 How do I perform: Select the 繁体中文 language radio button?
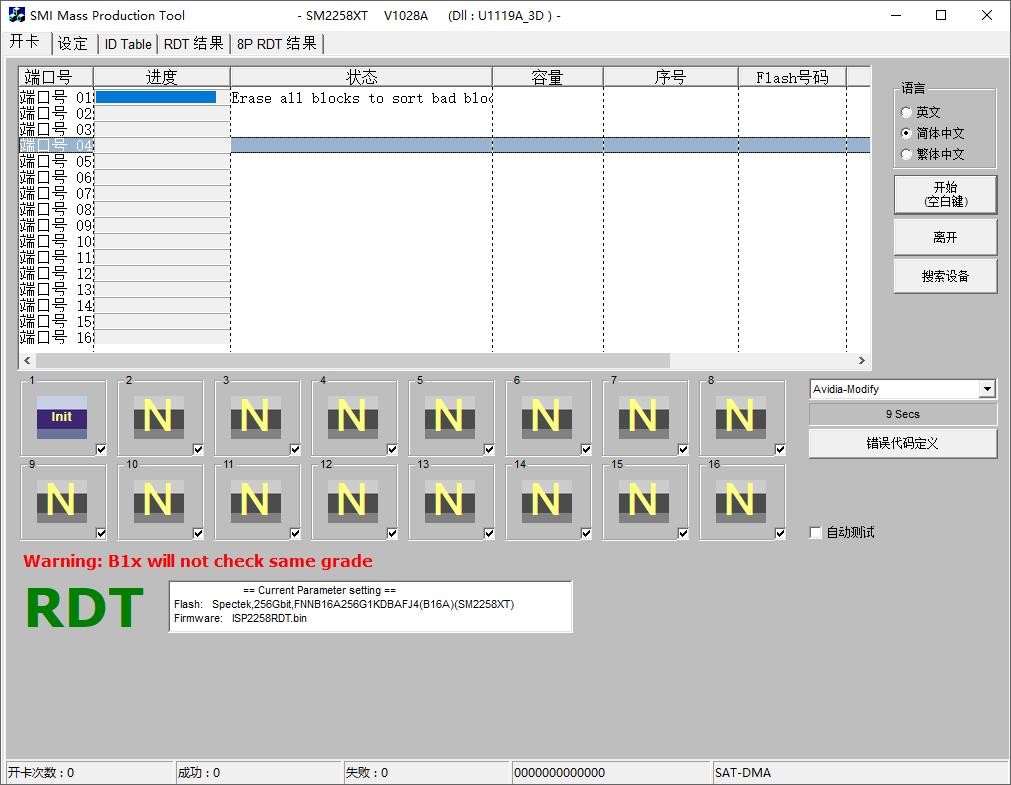click(907, 155)
